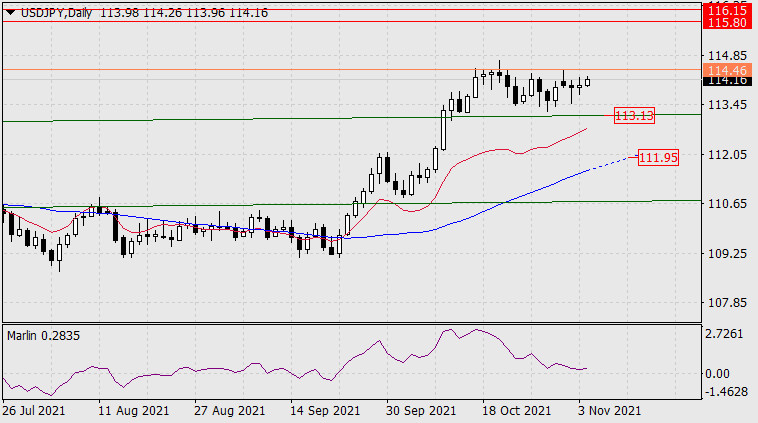758x423 pixels.
Task: Open the chart dropdown triangle beside USDJPY
Action: tap(10, 13)
